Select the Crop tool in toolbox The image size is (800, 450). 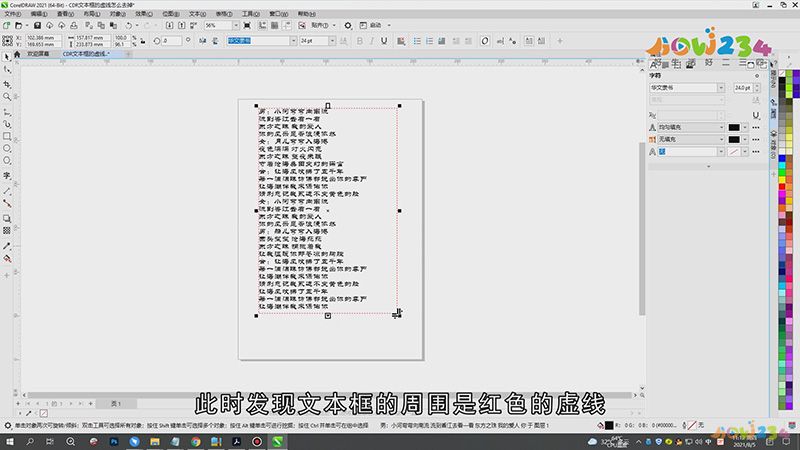(7, 84)
